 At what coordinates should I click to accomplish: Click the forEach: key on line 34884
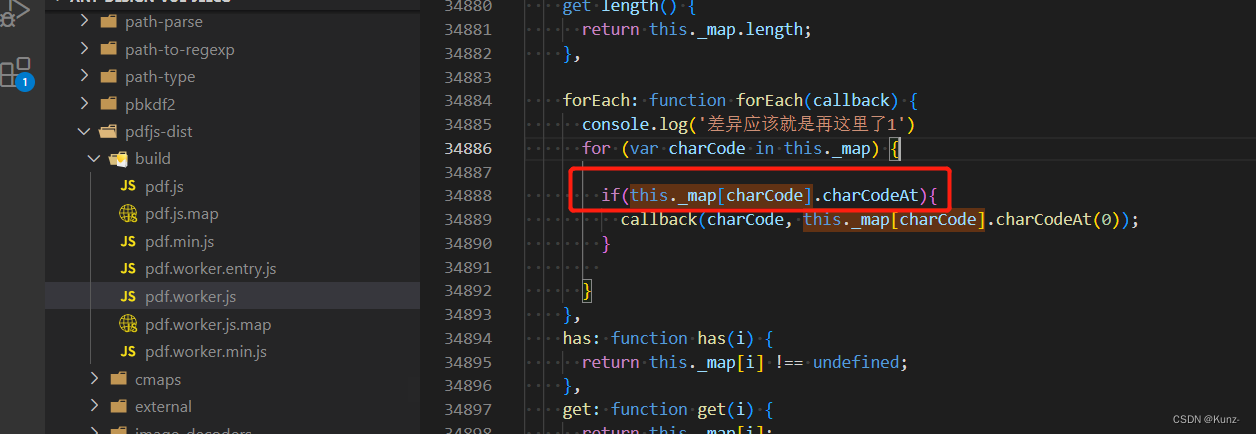601,100
